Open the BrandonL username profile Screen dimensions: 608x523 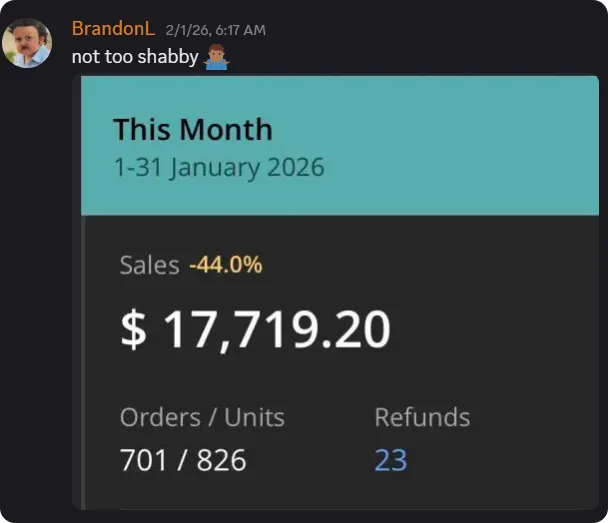(112, 29)
